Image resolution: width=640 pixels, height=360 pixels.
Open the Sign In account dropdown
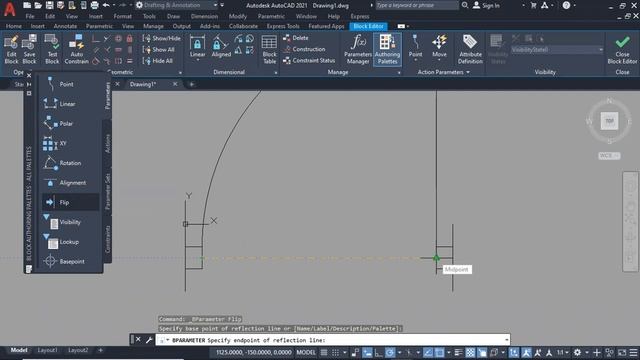tap(524, 6)
